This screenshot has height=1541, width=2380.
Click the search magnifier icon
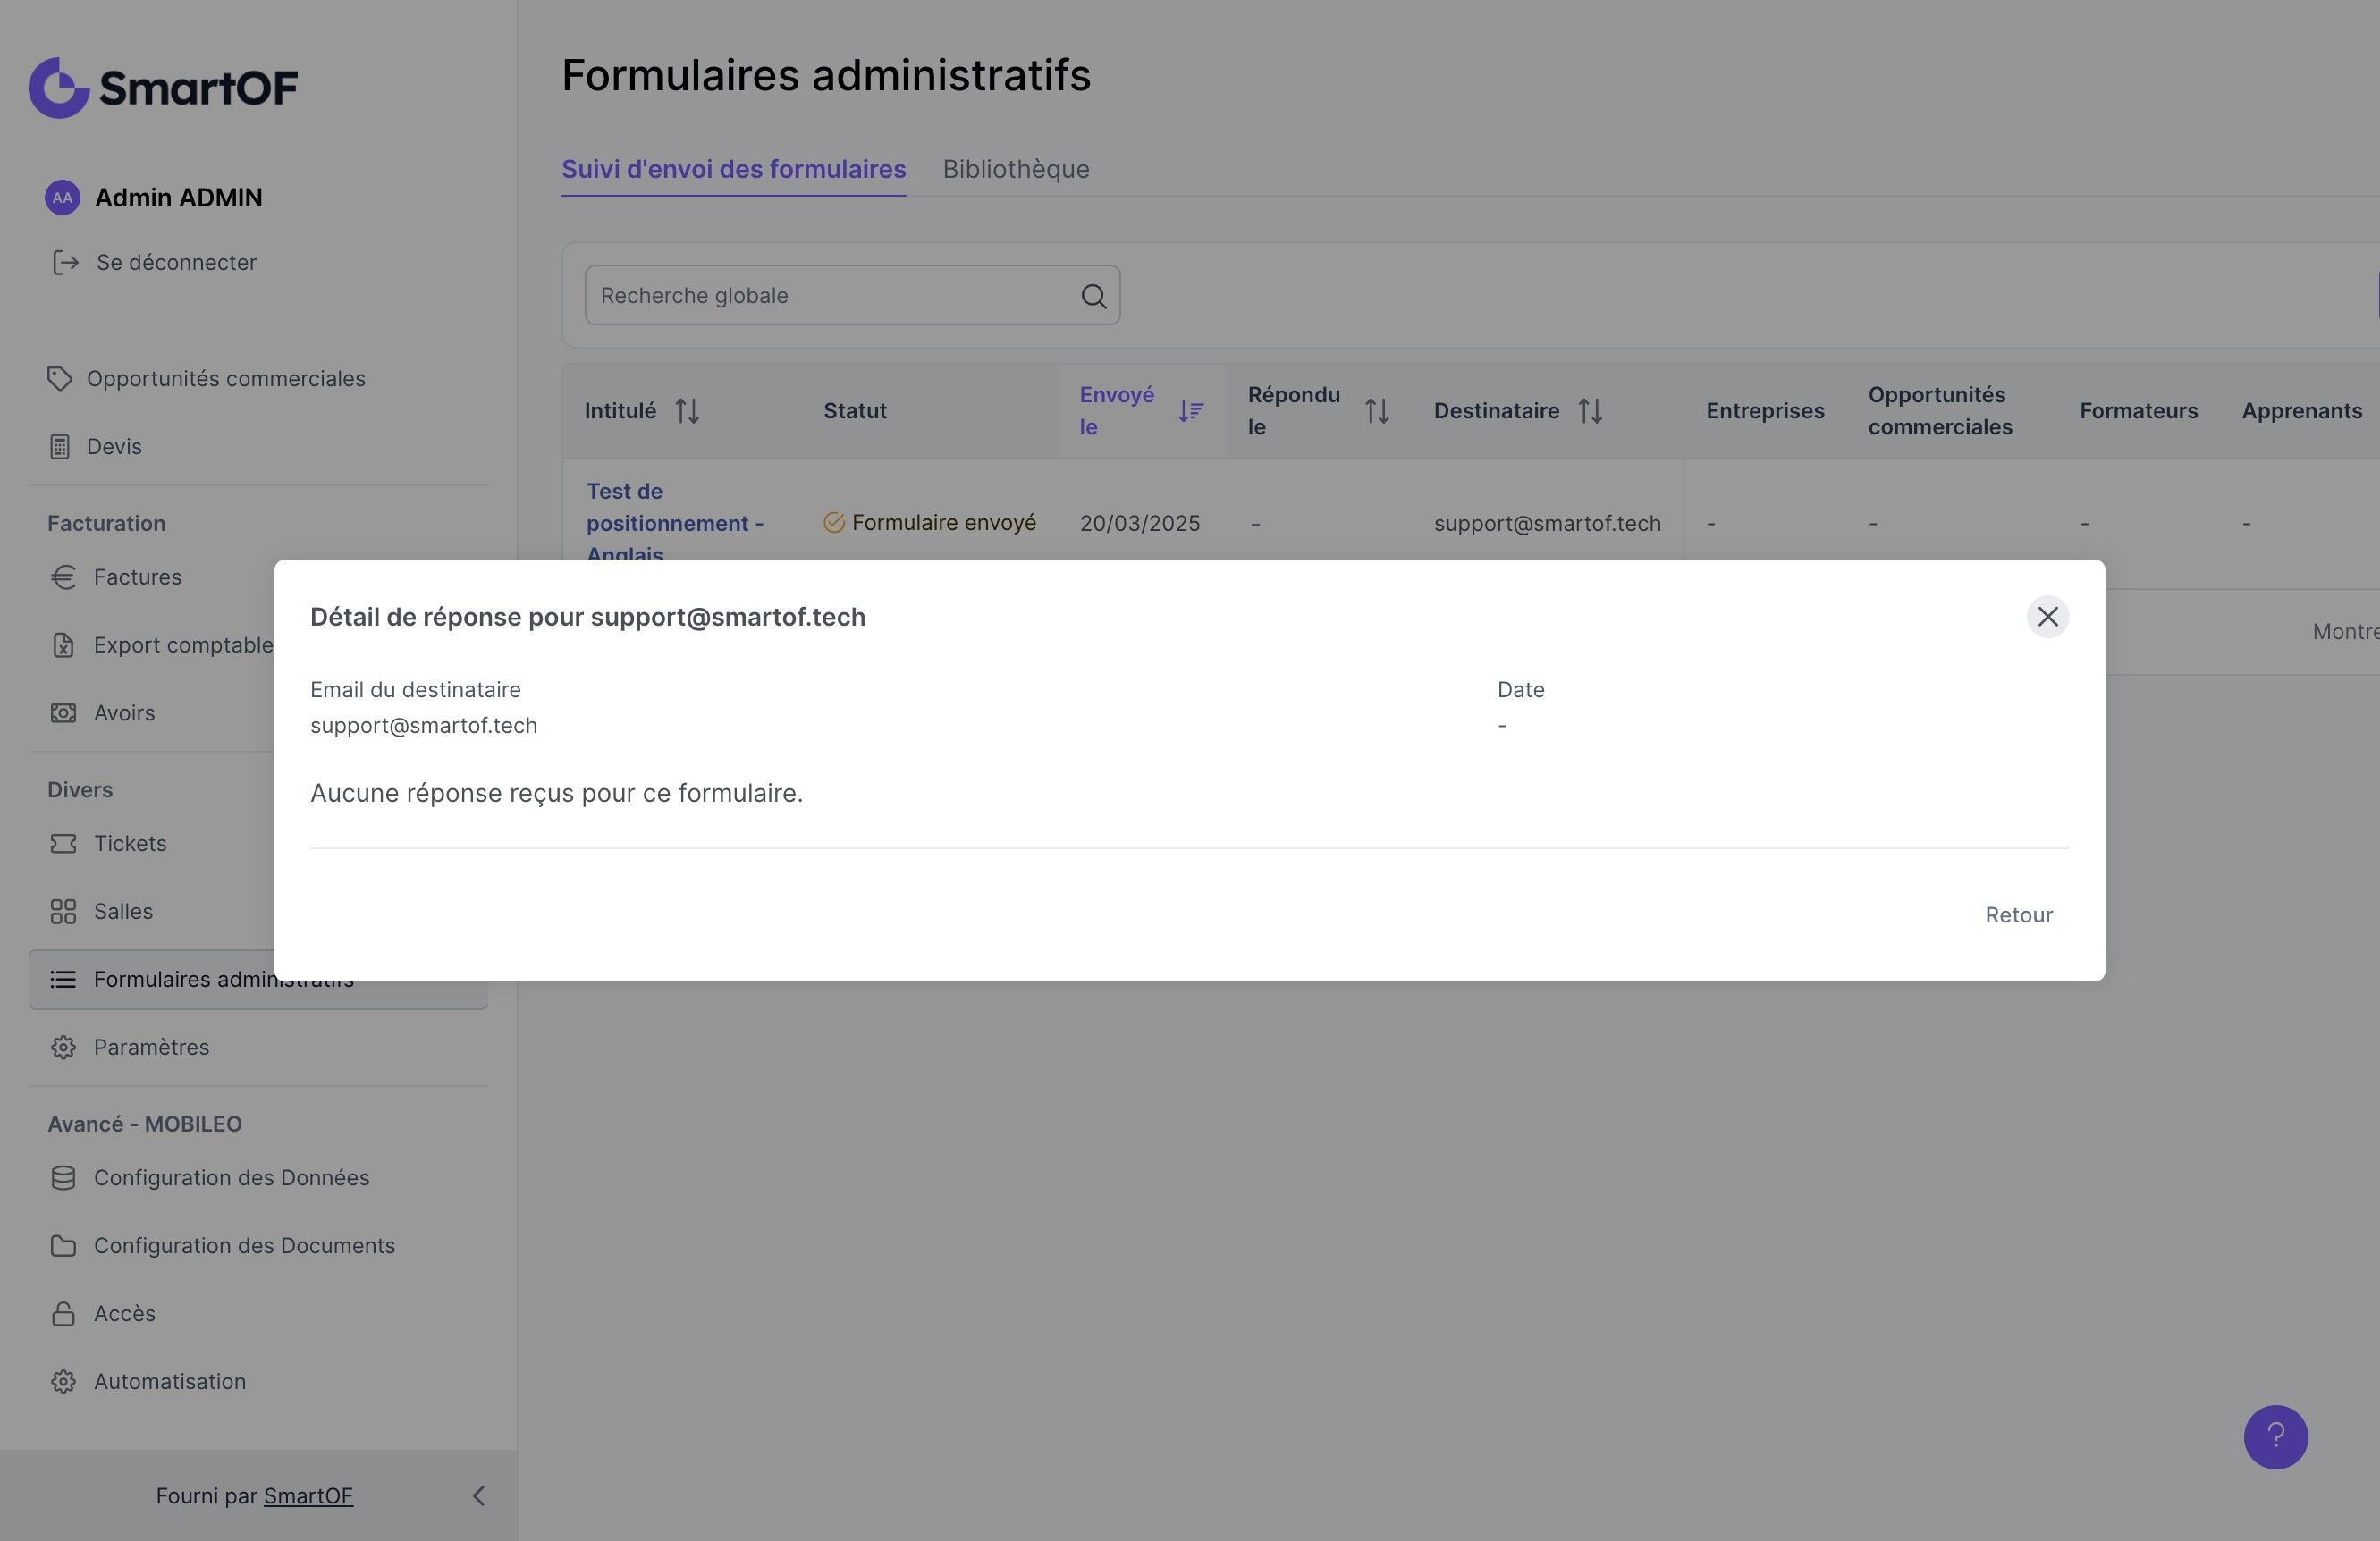1093,296
